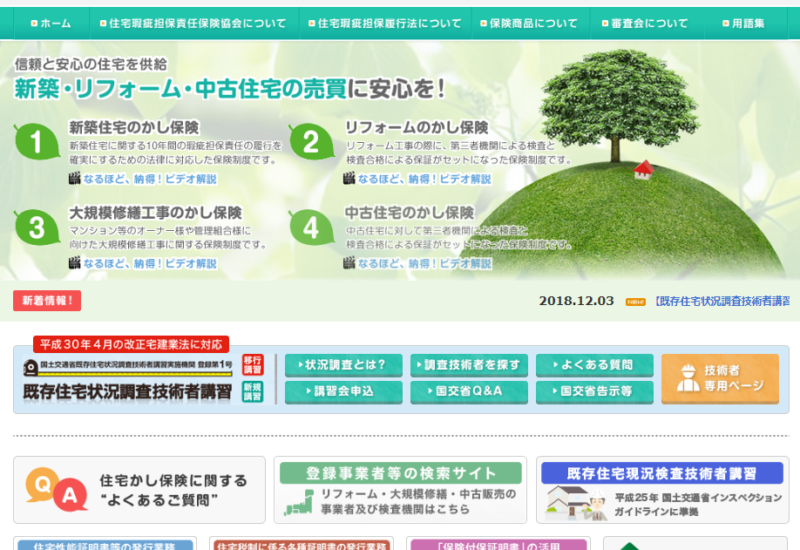Image resolution: width=800 pixels, height=550 pixels.
Task: Click the green leaf number 2 icon
Action: coord(311,142)
